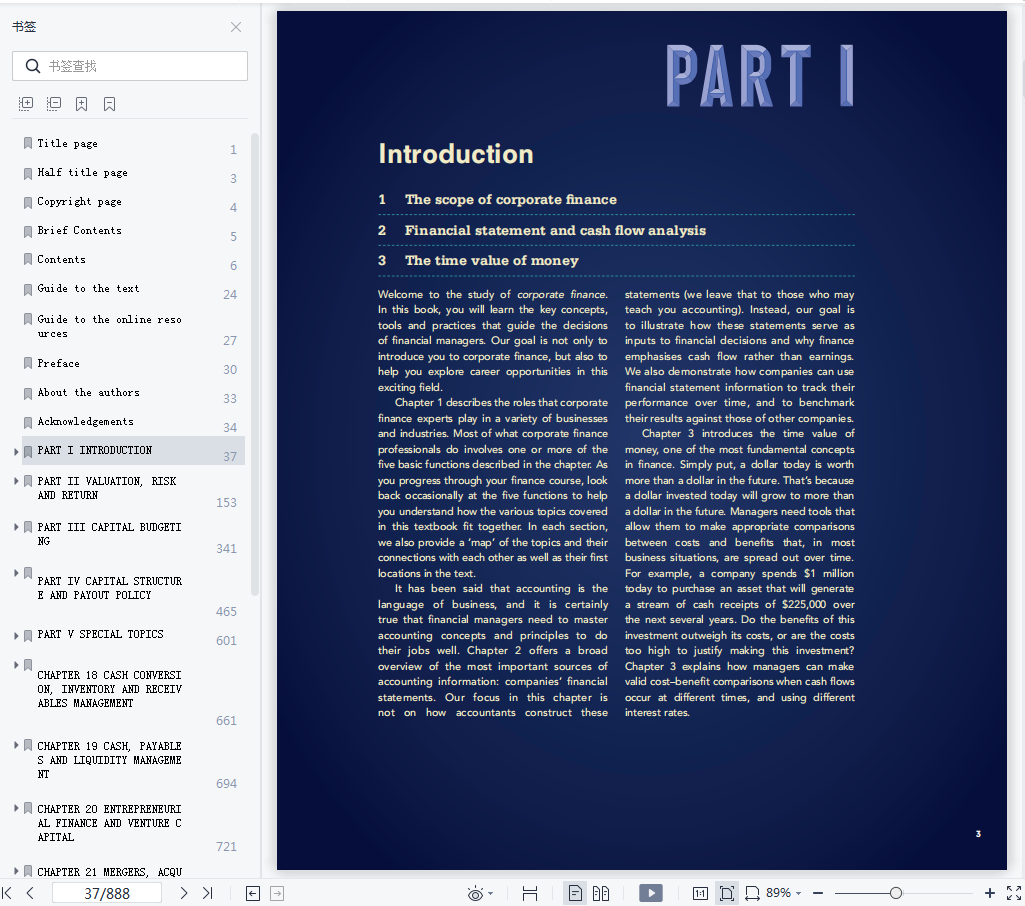The image size is (1025, 906).
Task: Expand CHAPTER 21 MERGERS bookmark
Action: coord(16,871)
